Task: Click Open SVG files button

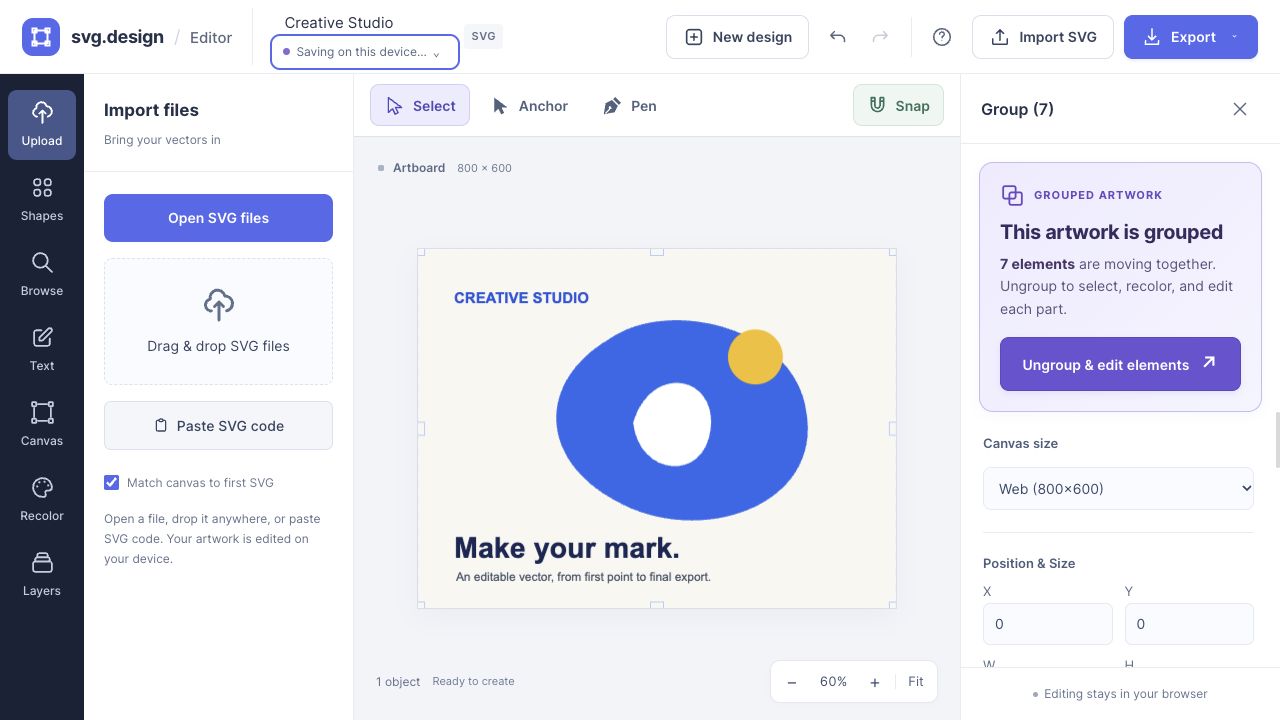Action: pyautogui.click(x=218, y=218)
